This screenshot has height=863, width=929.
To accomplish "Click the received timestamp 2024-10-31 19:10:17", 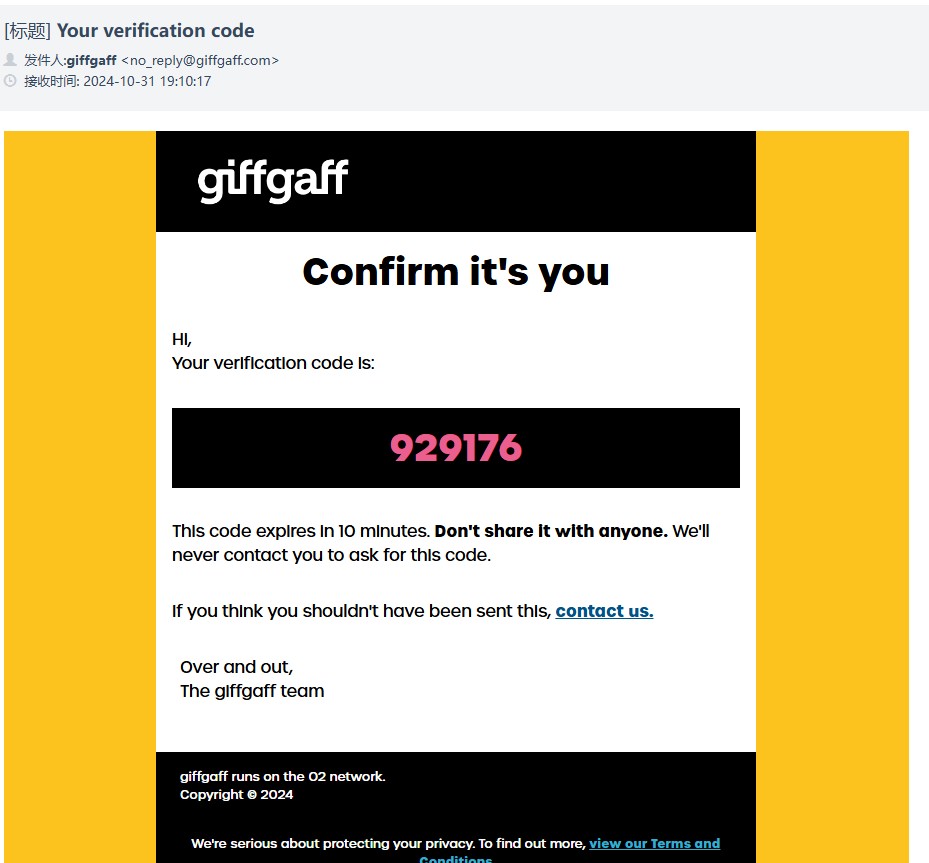I will click(x=147, y=81).
